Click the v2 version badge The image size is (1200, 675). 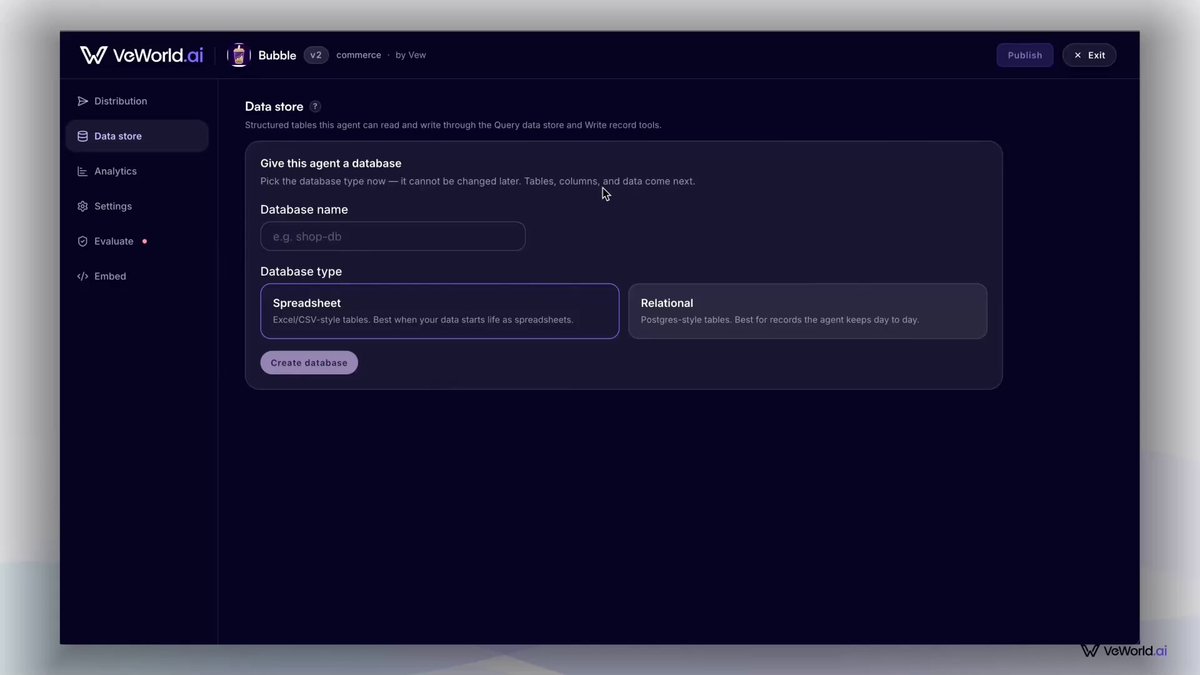tap(316, 55)
